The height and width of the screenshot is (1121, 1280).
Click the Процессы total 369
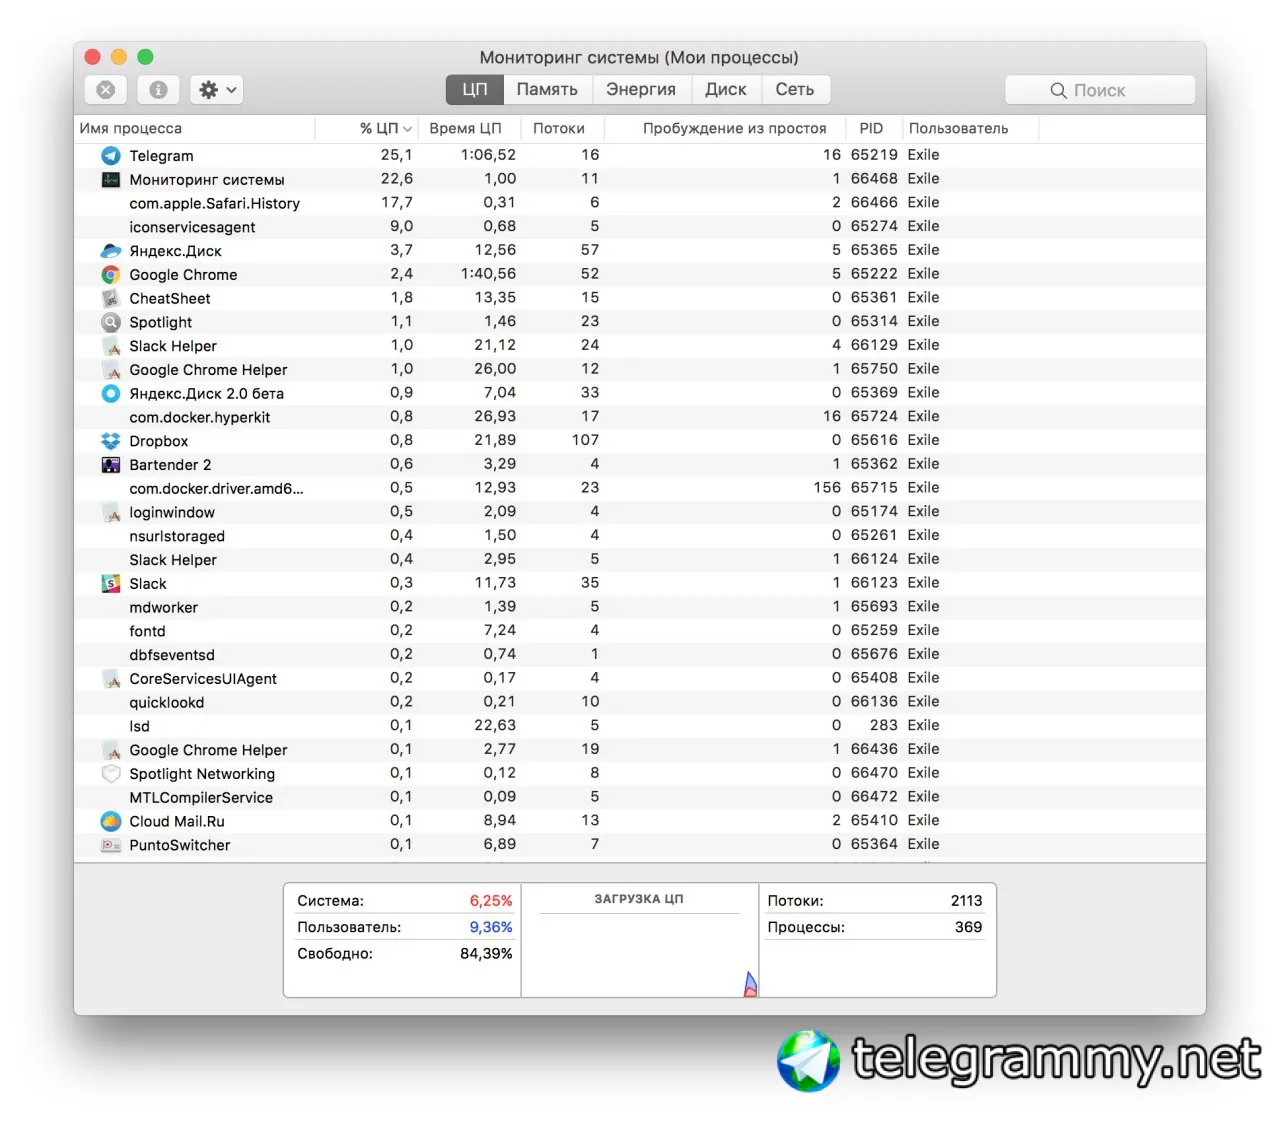968,927
